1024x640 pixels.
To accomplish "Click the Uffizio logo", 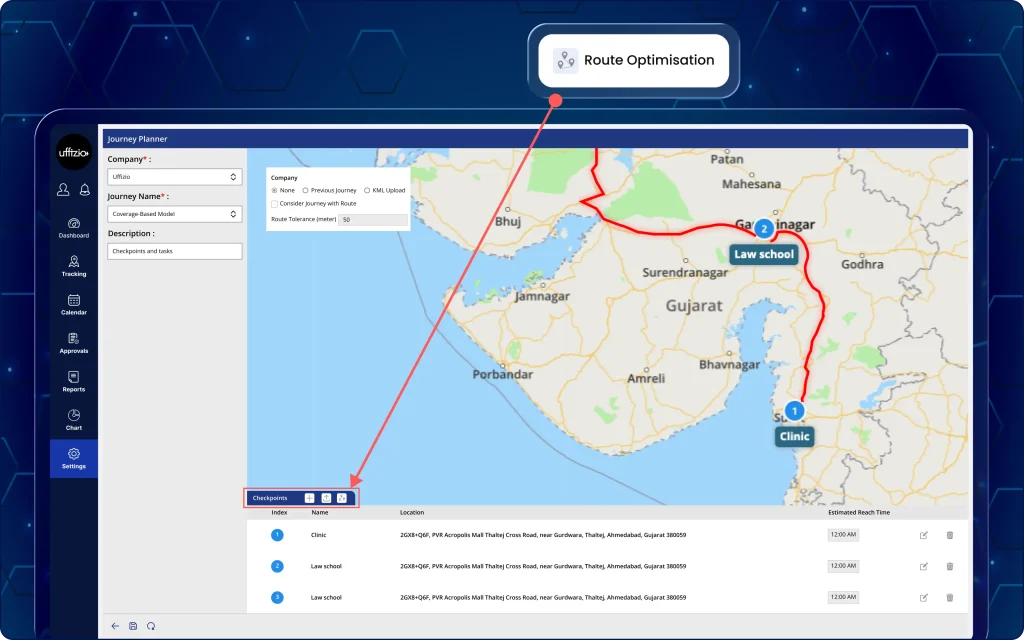I will (x=74, y=152).
